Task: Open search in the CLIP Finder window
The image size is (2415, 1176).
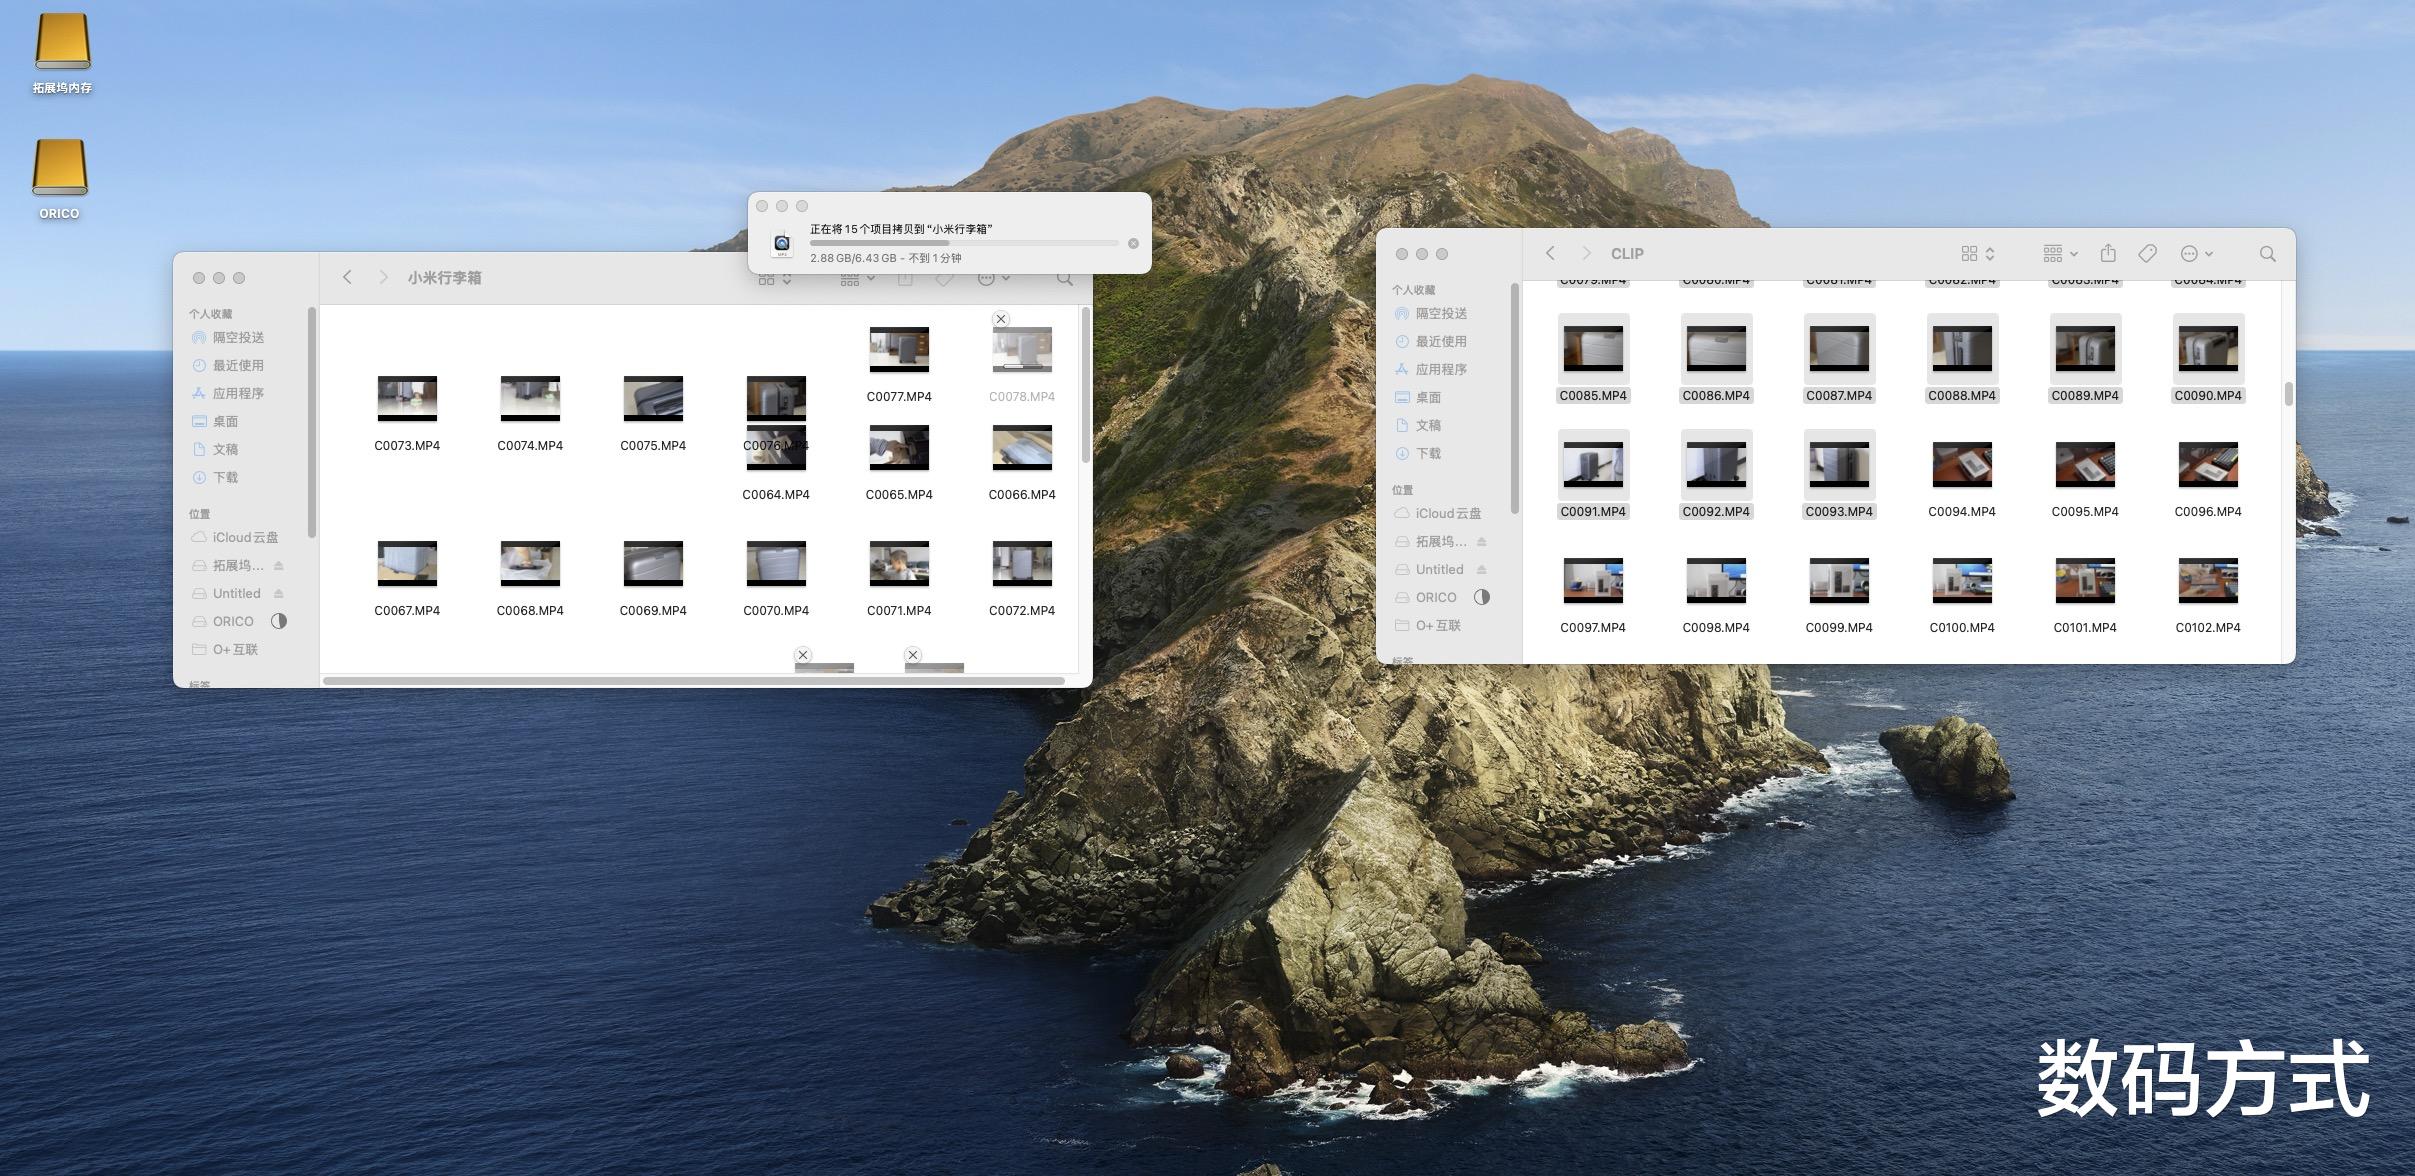Action: 2267,254
